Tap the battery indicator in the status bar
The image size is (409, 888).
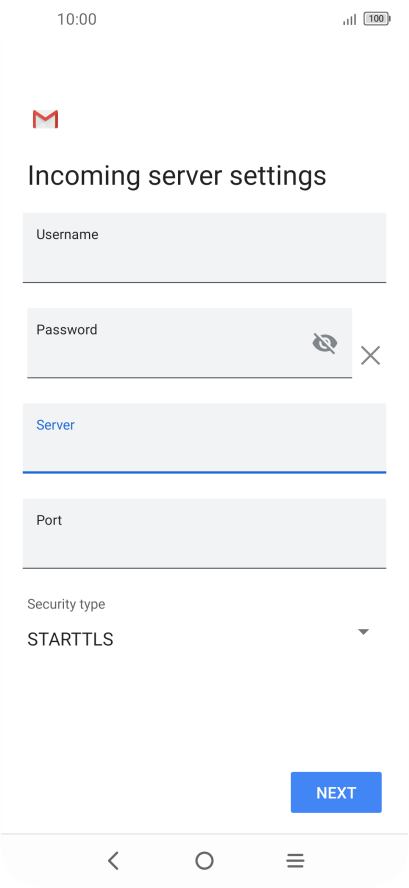[377, 19]
